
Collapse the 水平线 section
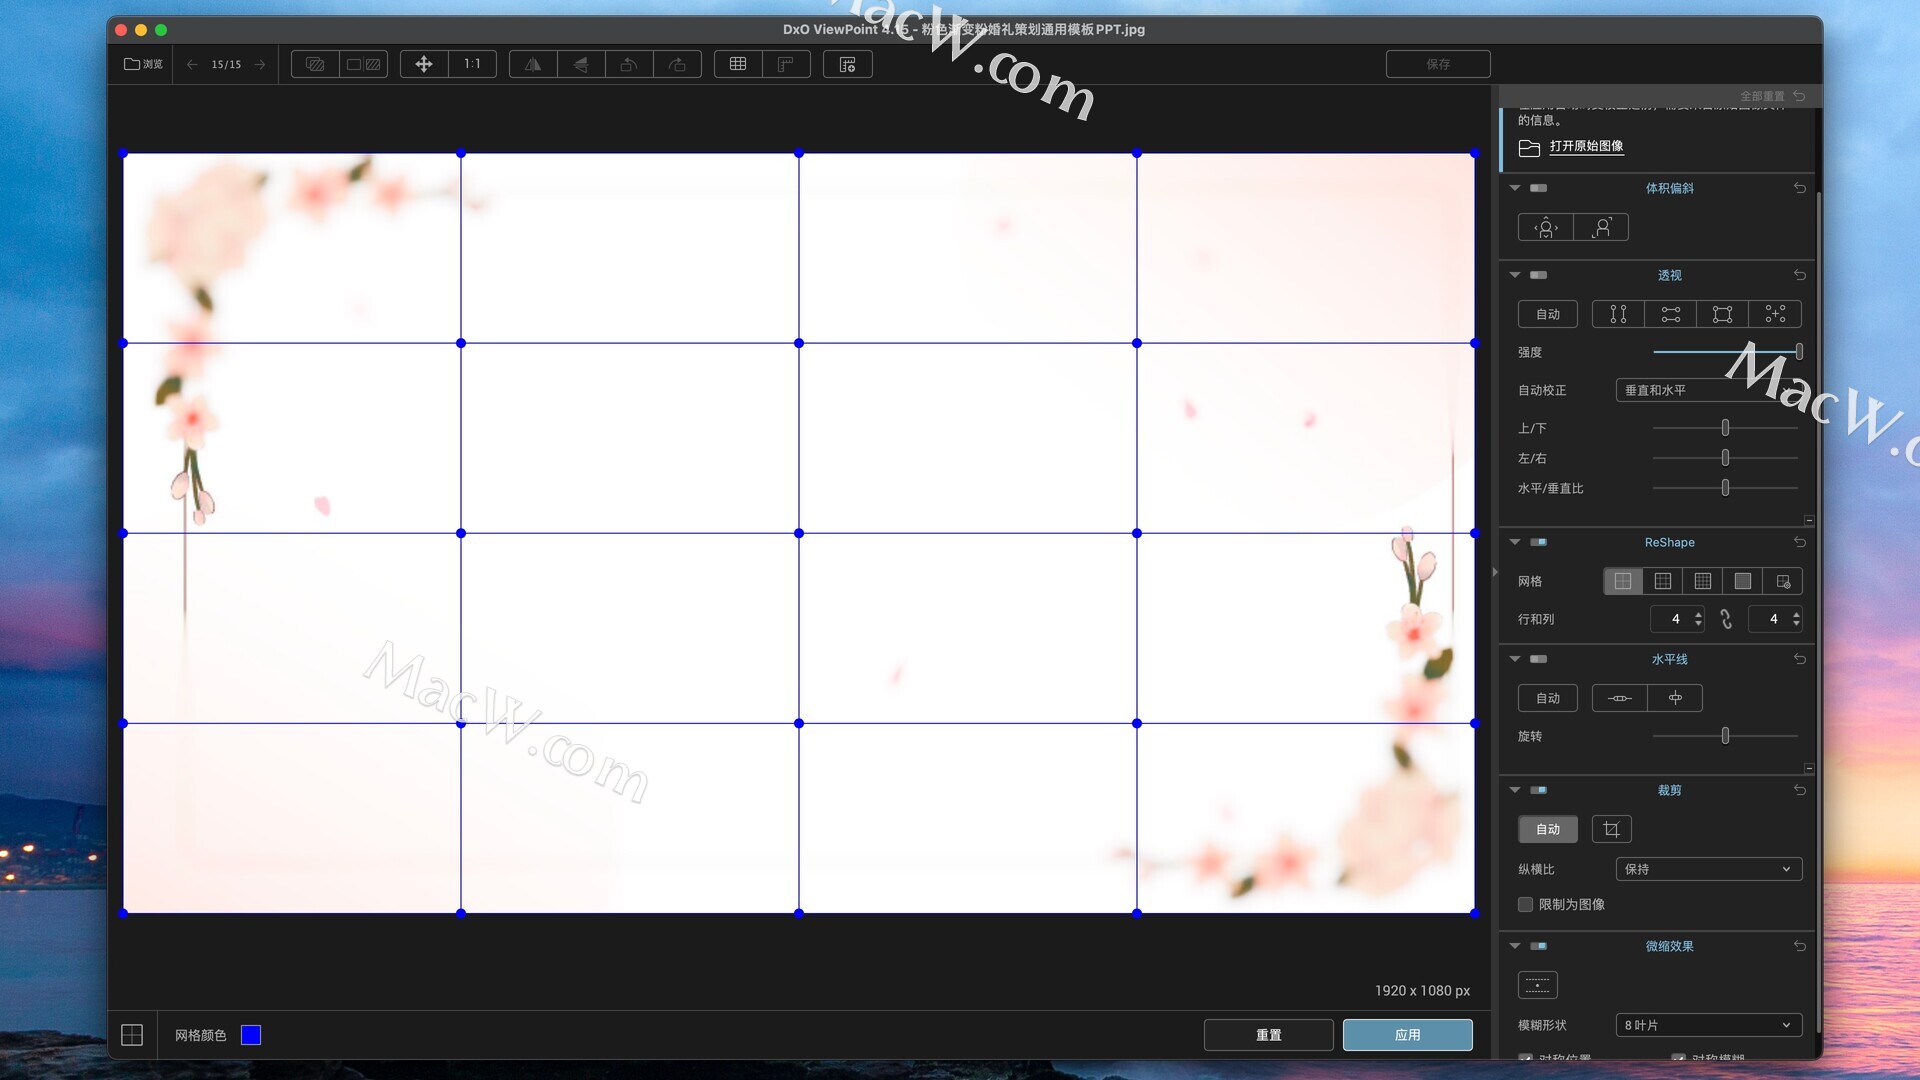pyautogui.click(x=1515, y=659)
